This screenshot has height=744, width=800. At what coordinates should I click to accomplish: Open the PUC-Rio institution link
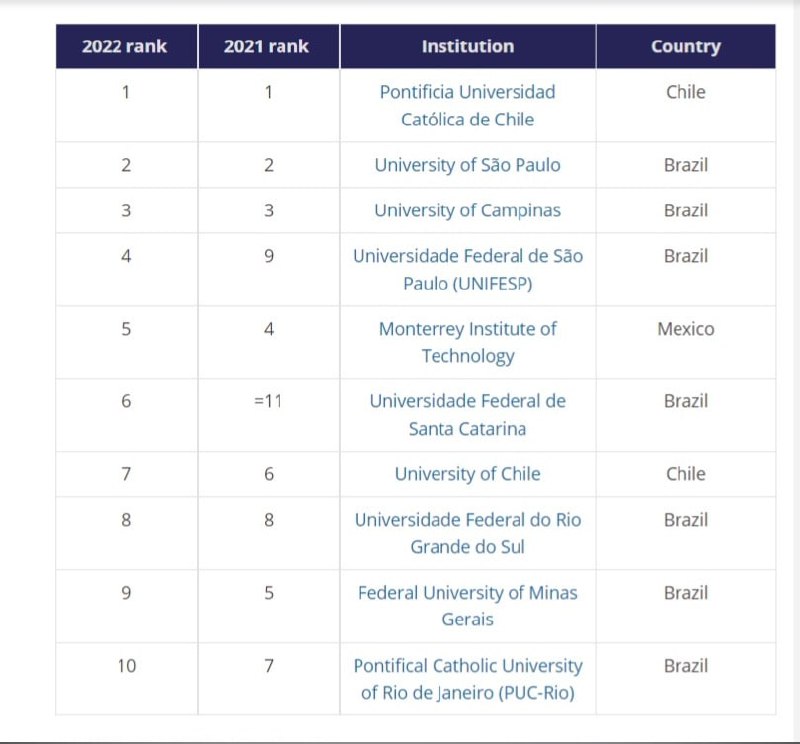pyautogui.click(x=467, y=678)
